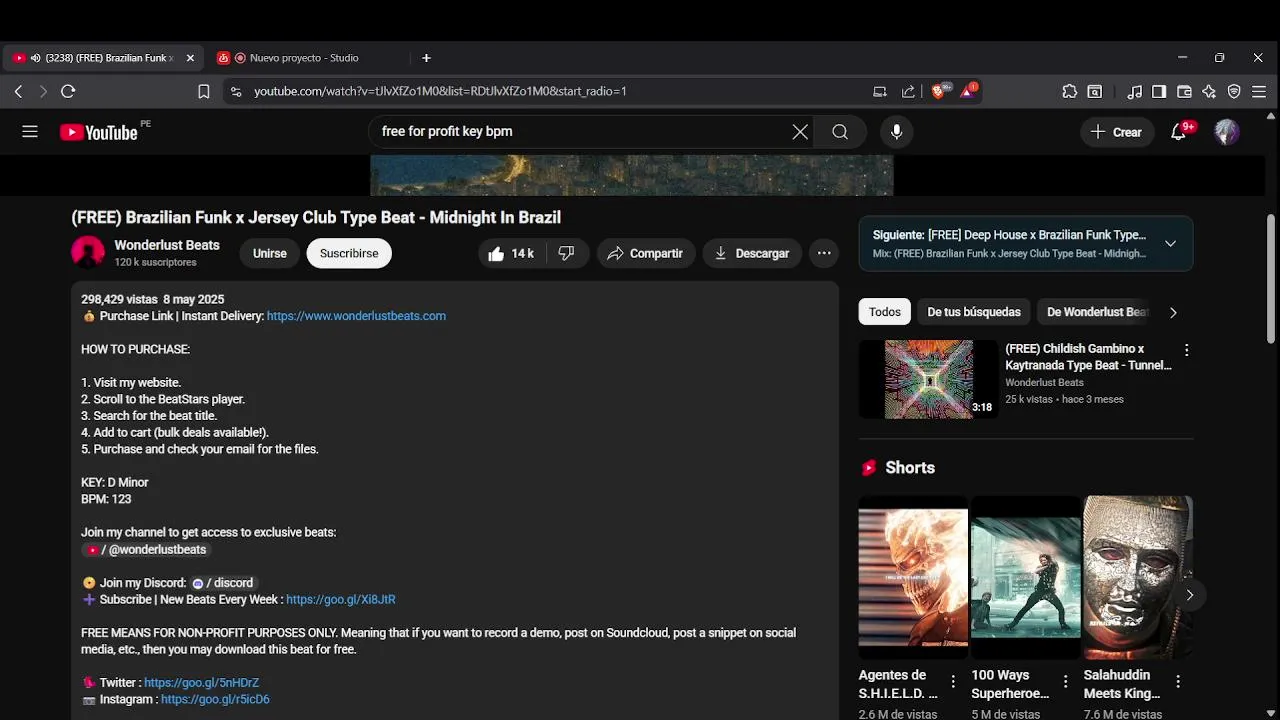Open the media control music note icon
This screenshot has height=720, width=1280.
click(x=1134, y=91)
